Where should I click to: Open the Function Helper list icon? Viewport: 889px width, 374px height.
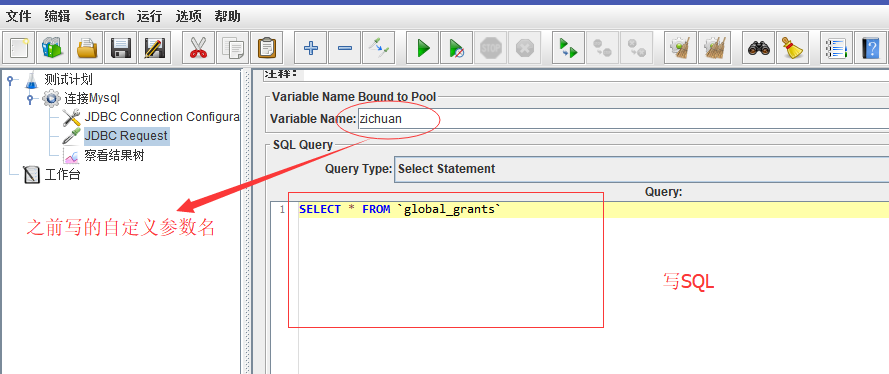(x=836, y=48)
